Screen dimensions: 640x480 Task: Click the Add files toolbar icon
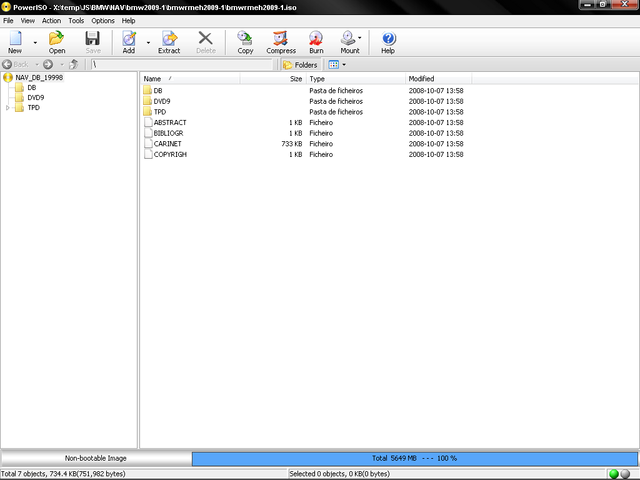129,42
